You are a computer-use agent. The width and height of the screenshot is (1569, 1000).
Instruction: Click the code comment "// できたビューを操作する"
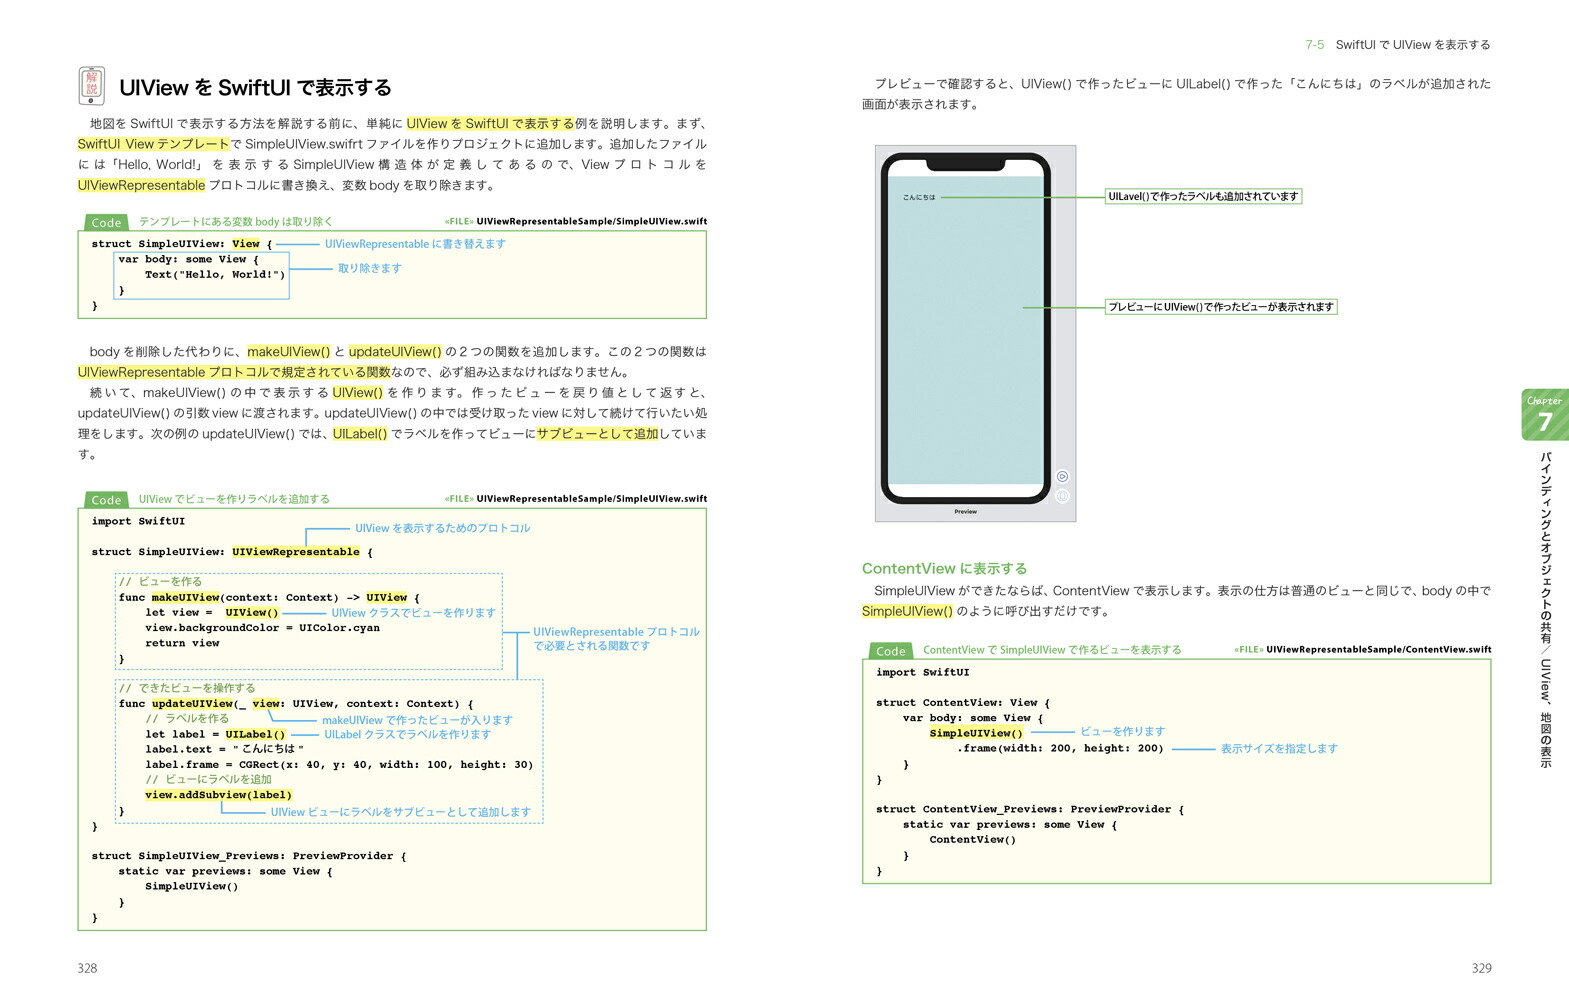186,688
